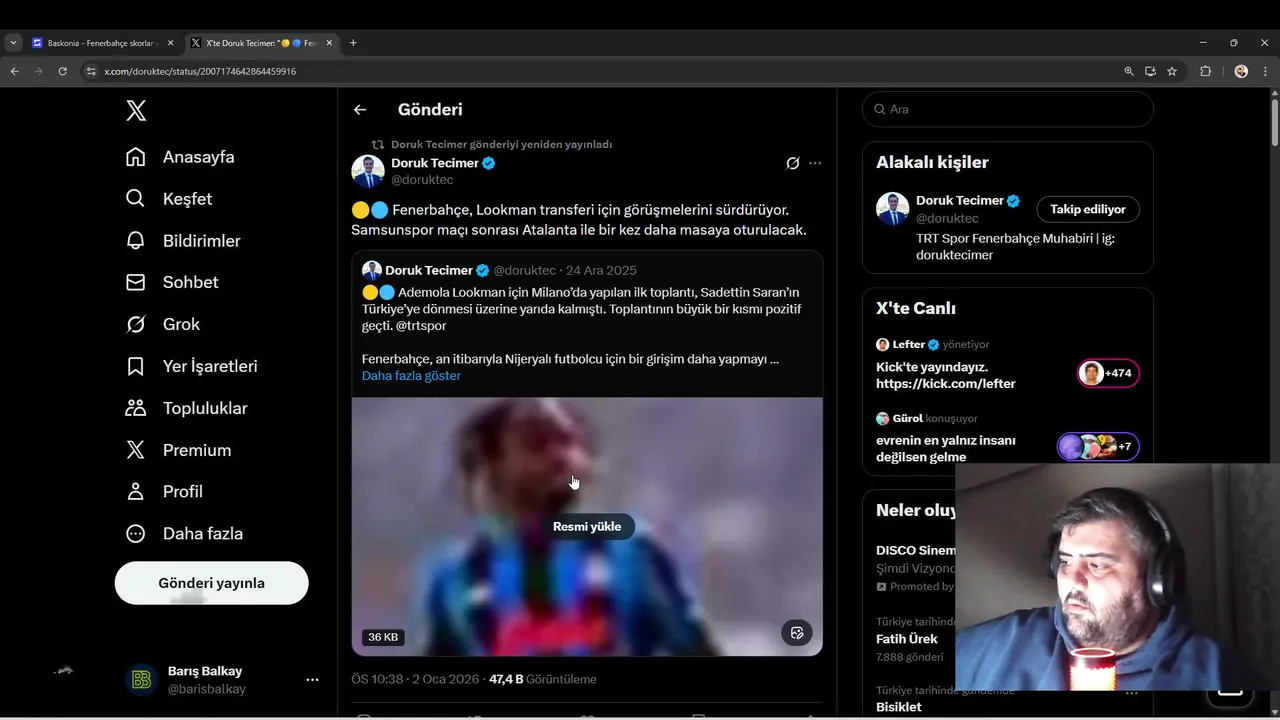
Task: Click the Resmi yükle button on image
Action: 587,527
